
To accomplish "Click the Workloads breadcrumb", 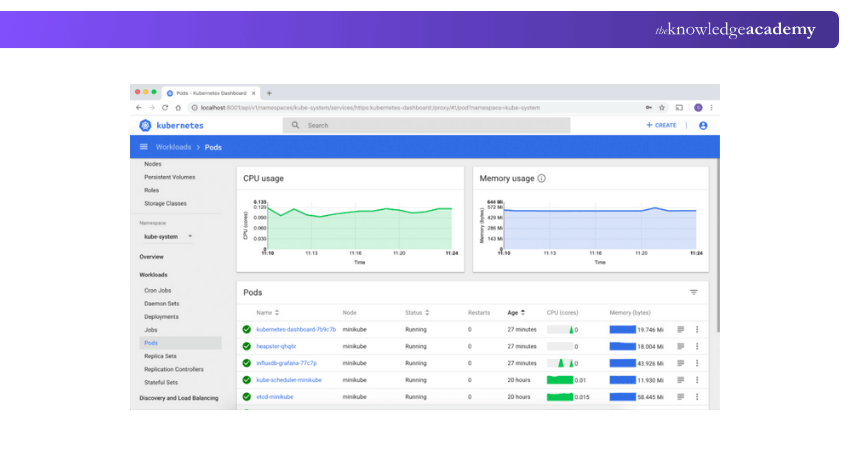I will click(173, 147).
